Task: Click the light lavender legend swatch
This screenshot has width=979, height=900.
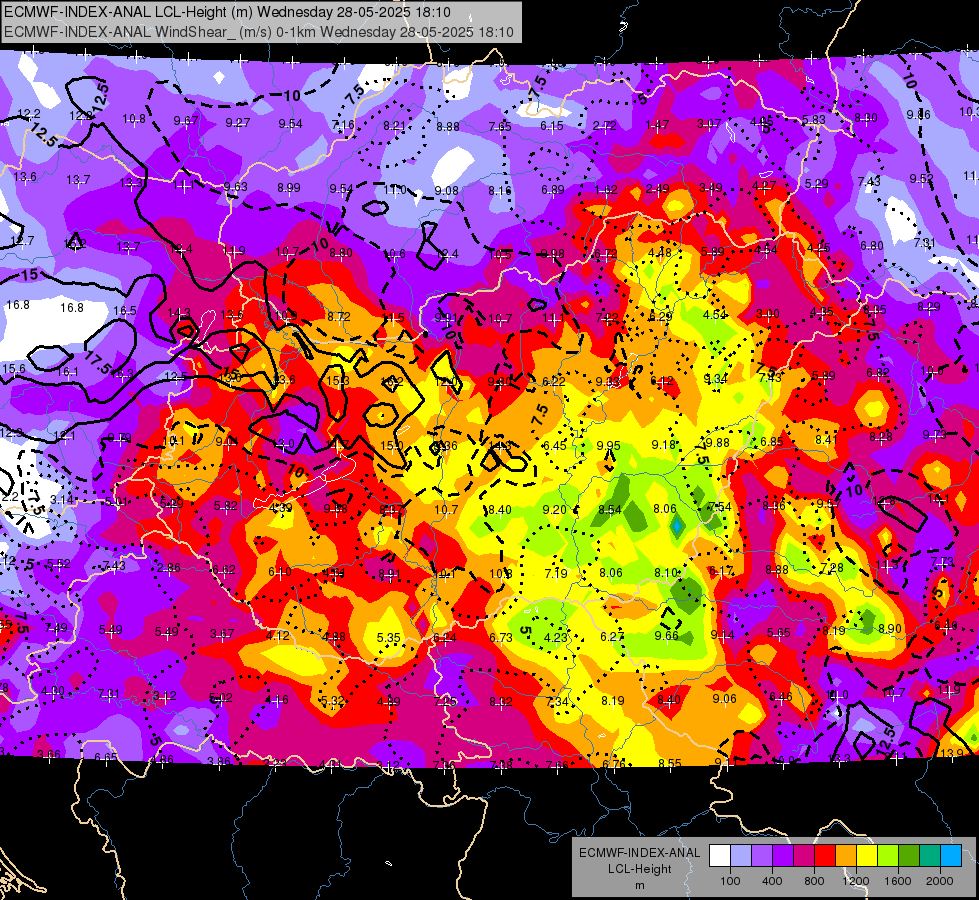Action: click(741, 855)
